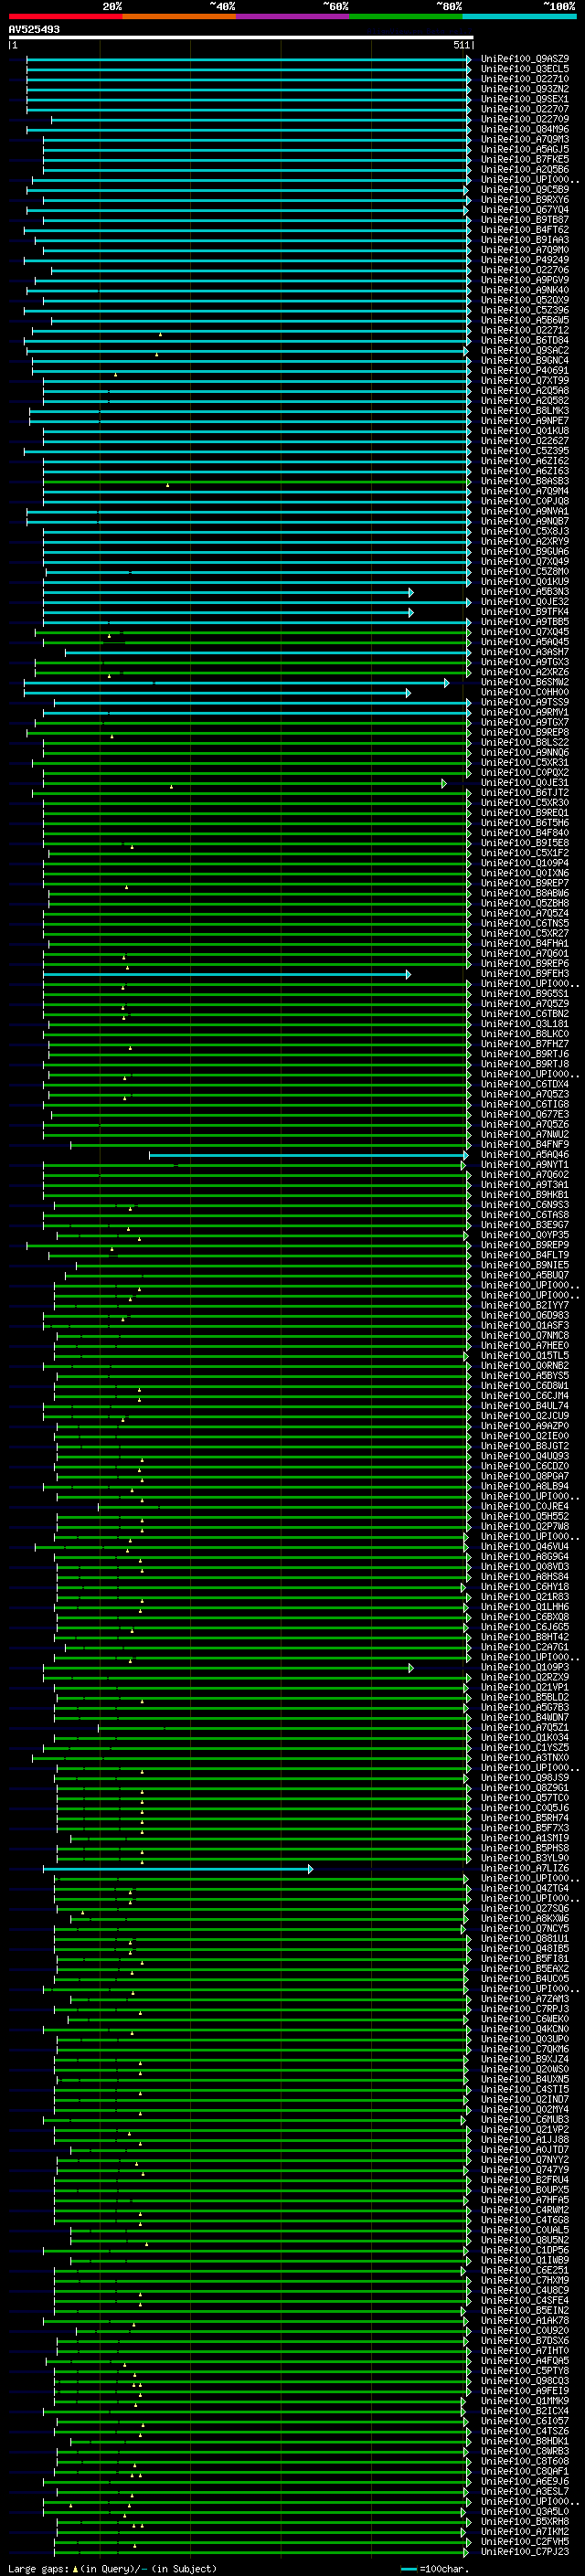Select label UniRef100_C5Z396

[524, 310]
